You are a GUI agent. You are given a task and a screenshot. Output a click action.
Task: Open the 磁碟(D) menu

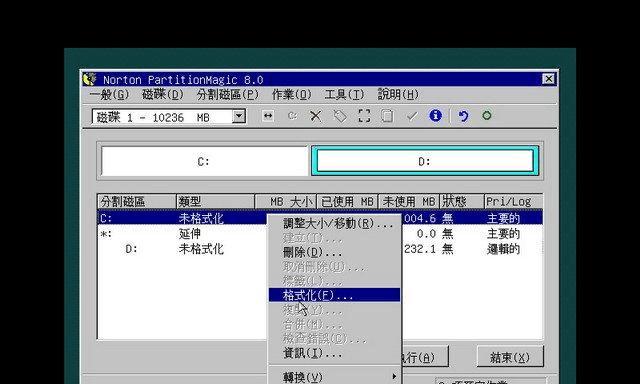(x=162, y=95)
